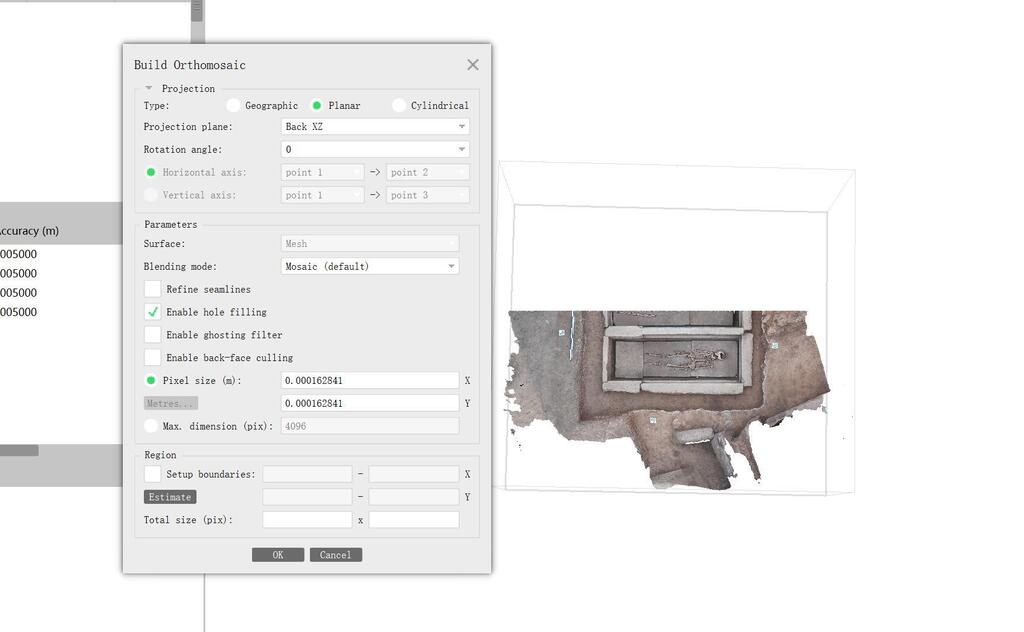
Task: Open the Projection plane dropdown
Action: (375, 127)
